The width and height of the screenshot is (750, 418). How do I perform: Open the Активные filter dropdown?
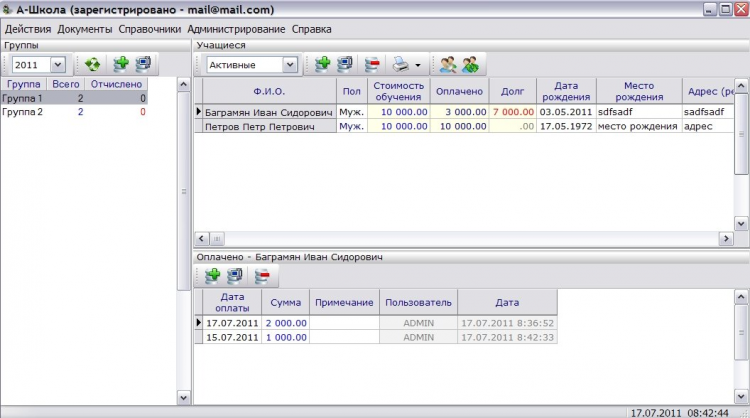(x=290, y=65)
